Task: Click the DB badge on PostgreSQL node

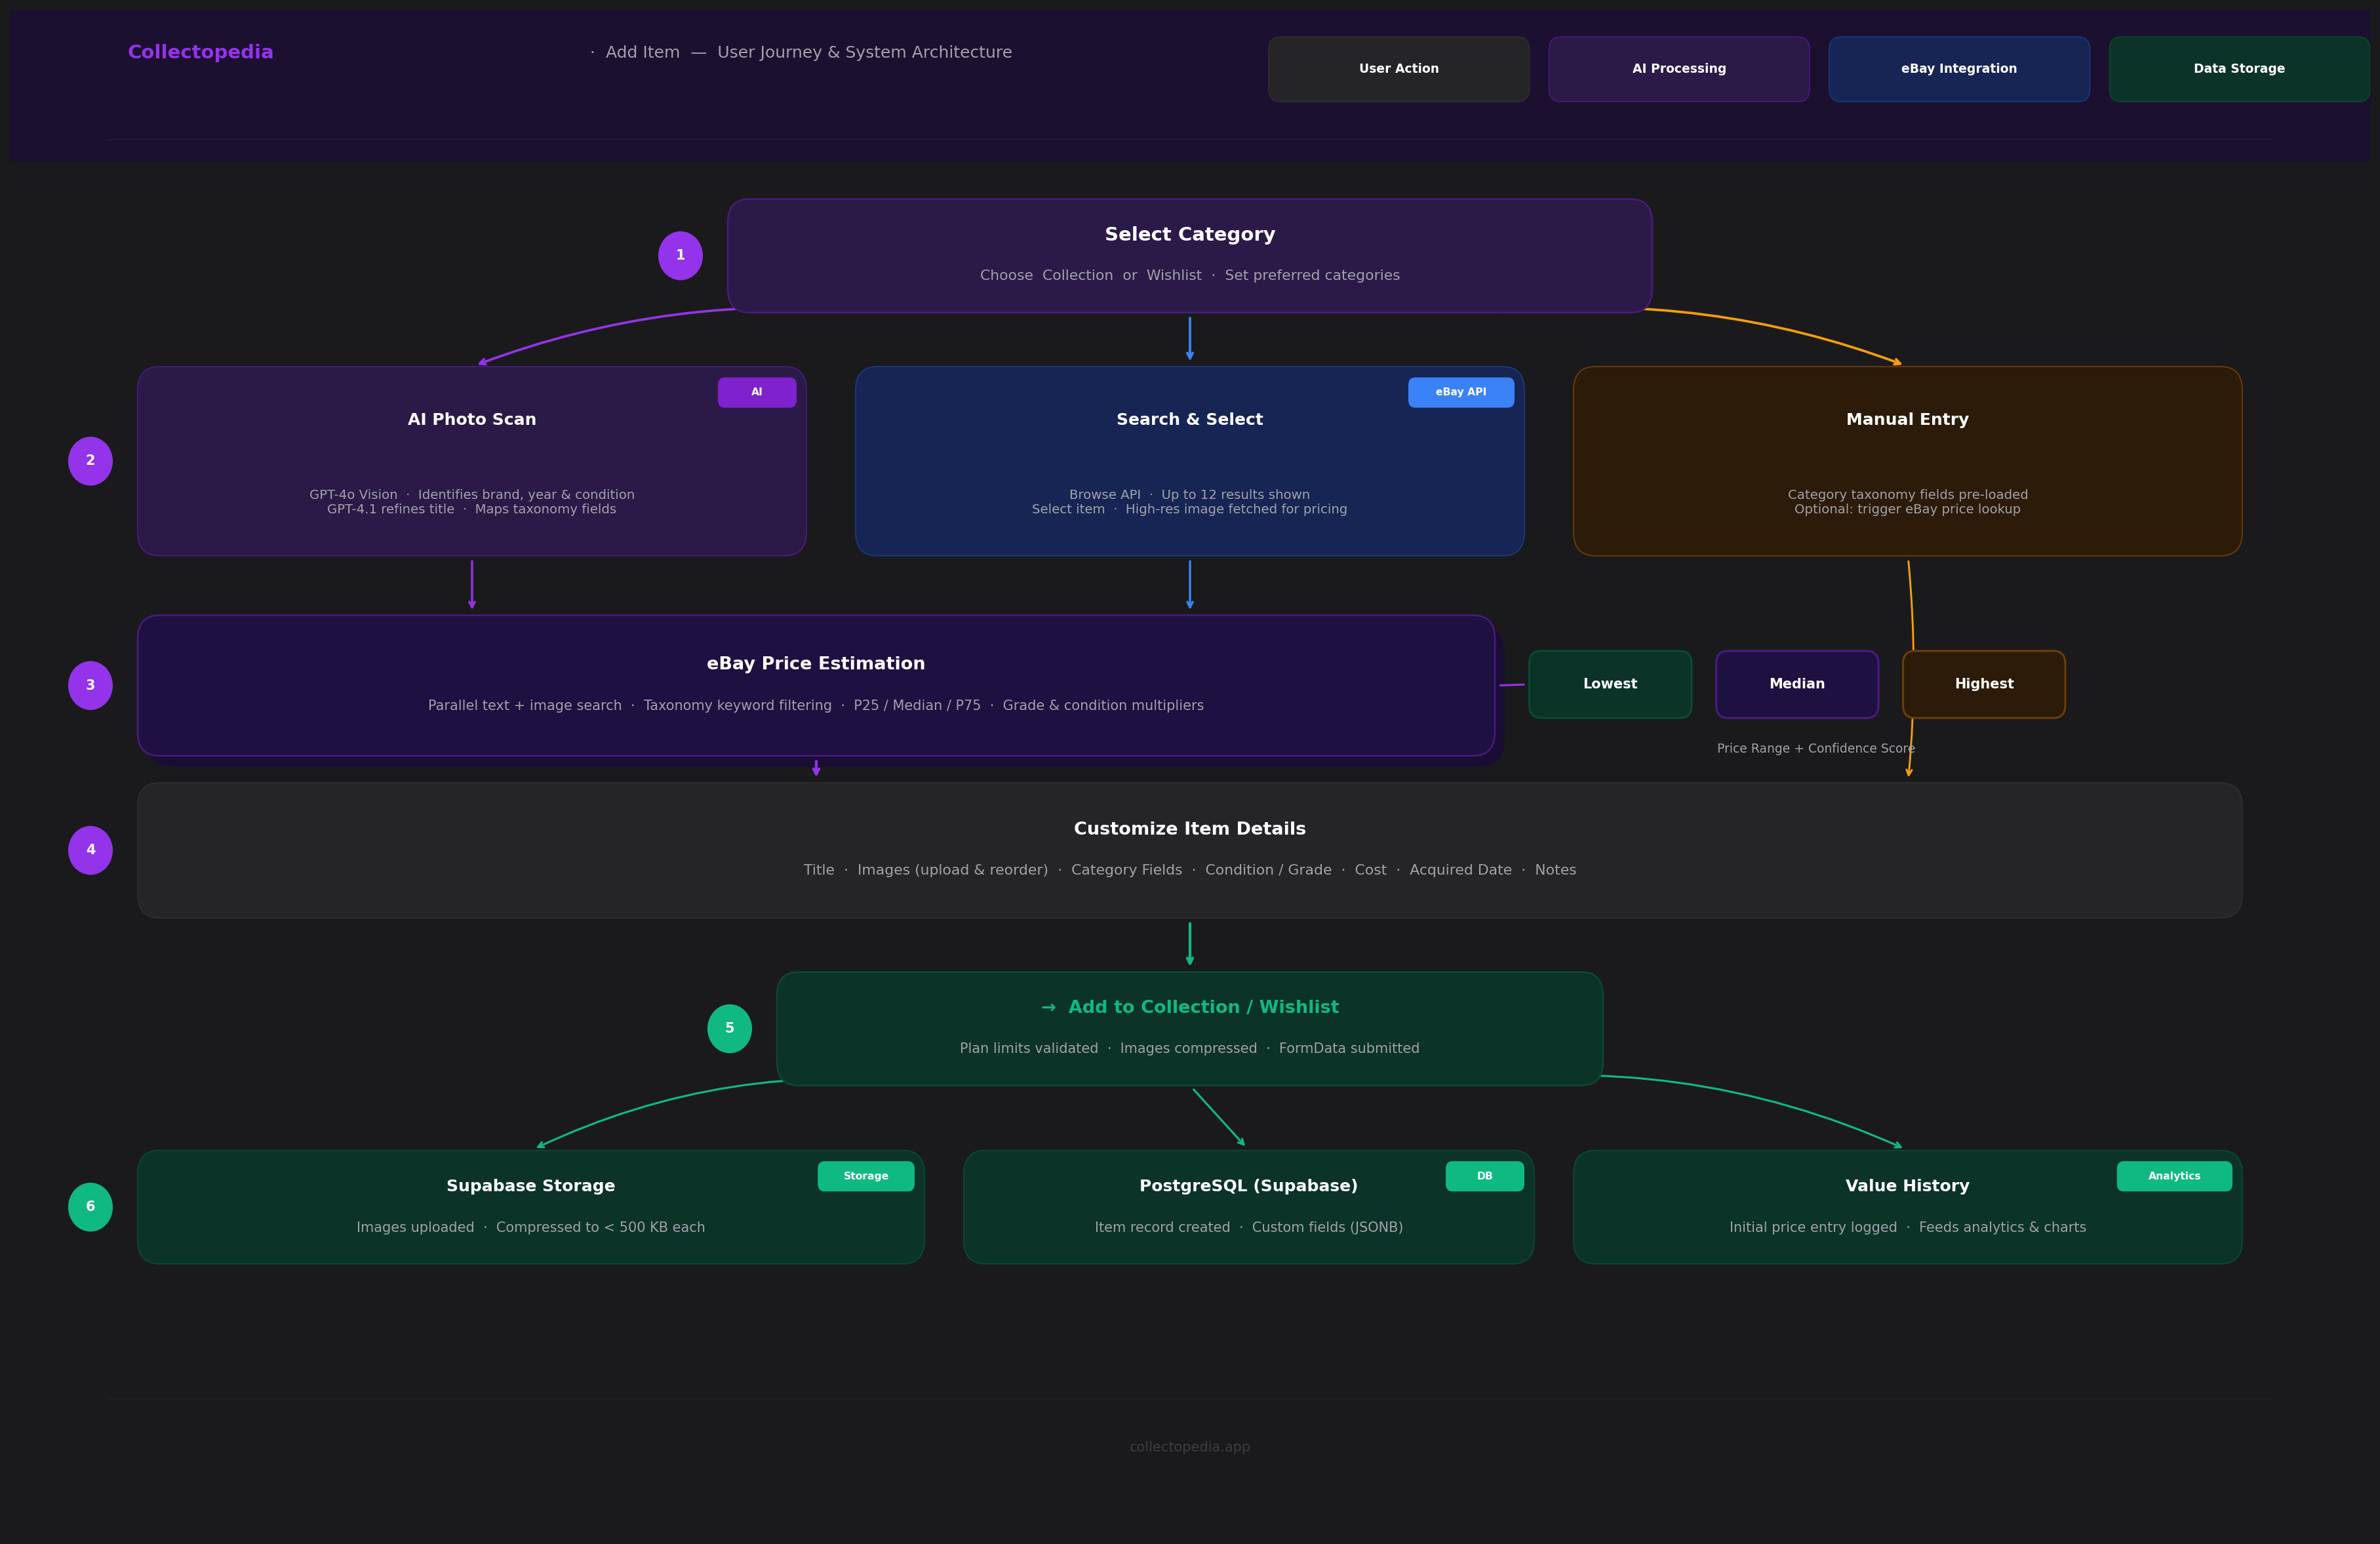Action: click(x=1484, y=1176)
